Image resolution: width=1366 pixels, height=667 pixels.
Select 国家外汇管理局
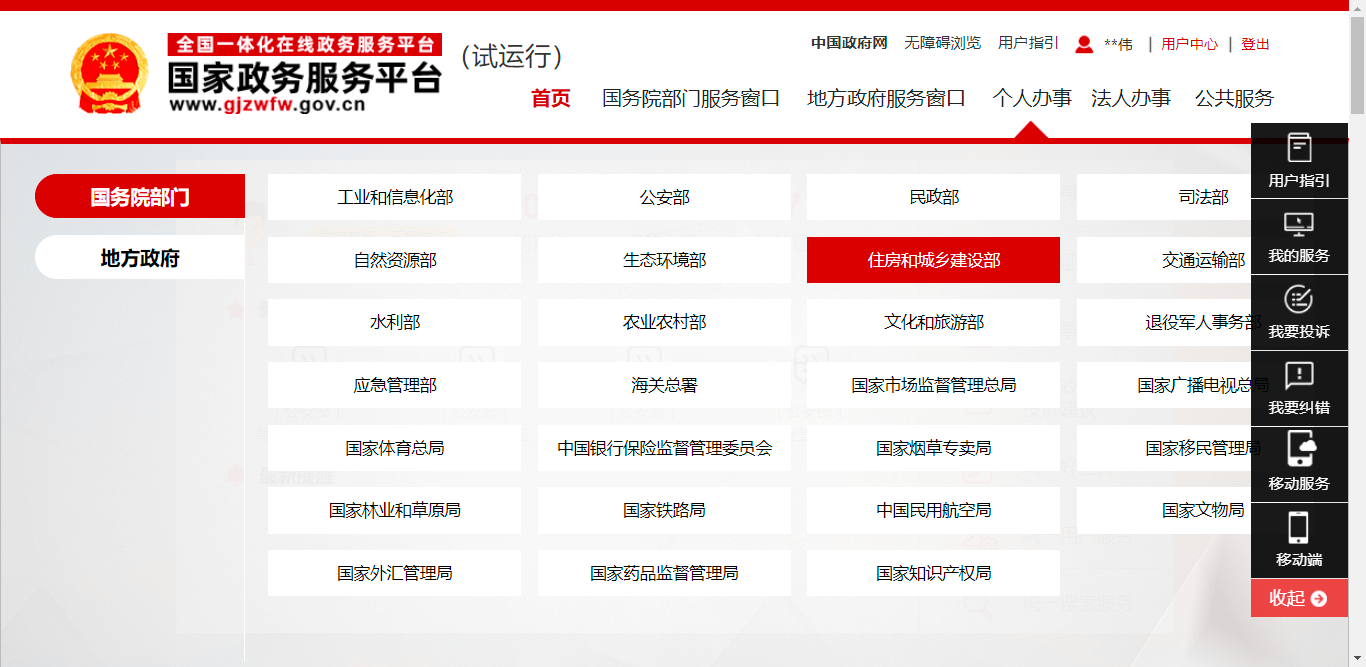tap(394, 573)
